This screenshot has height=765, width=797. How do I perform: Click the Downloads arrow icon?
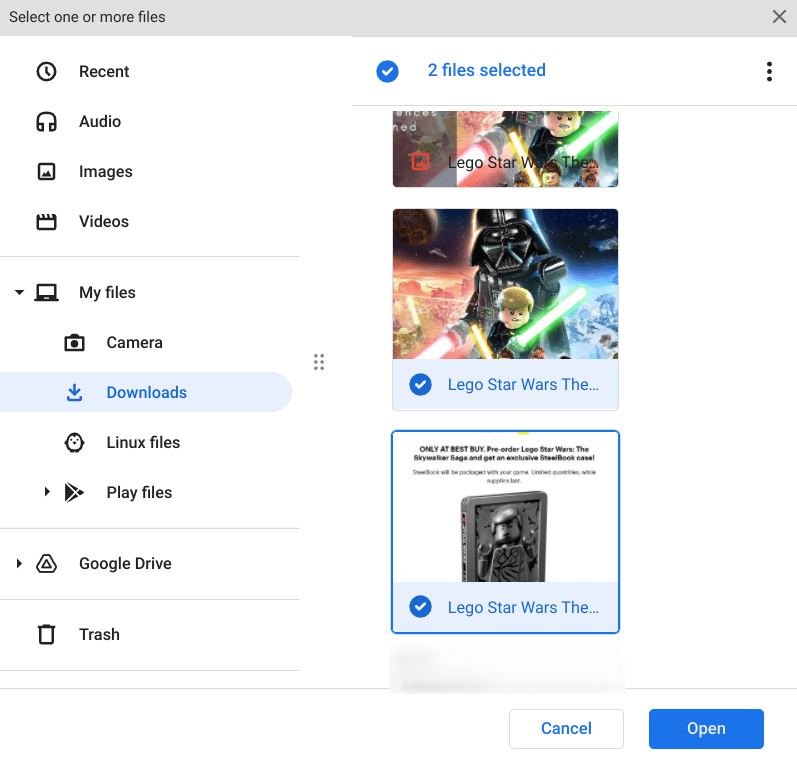point(74,392)
